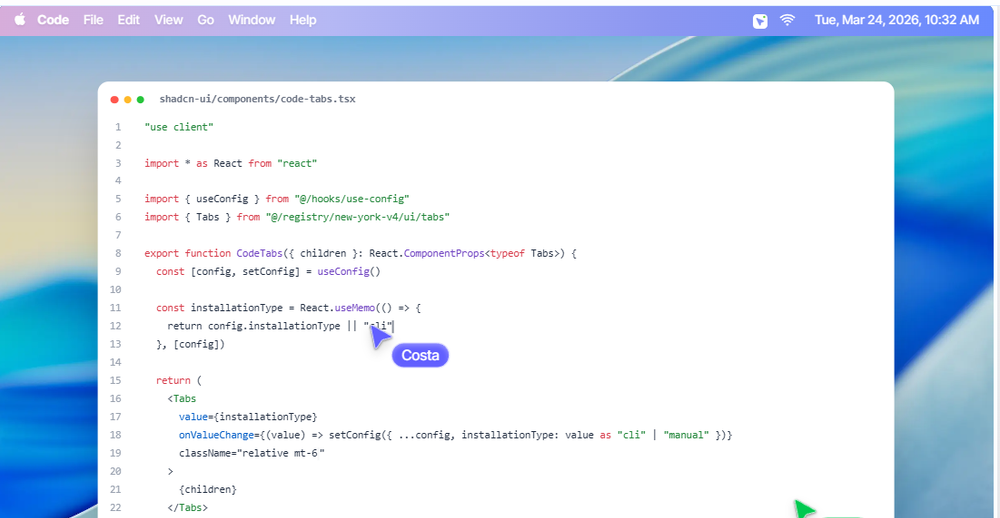Open the View menu
The image size is (1000, 518).
coord(168,20)
